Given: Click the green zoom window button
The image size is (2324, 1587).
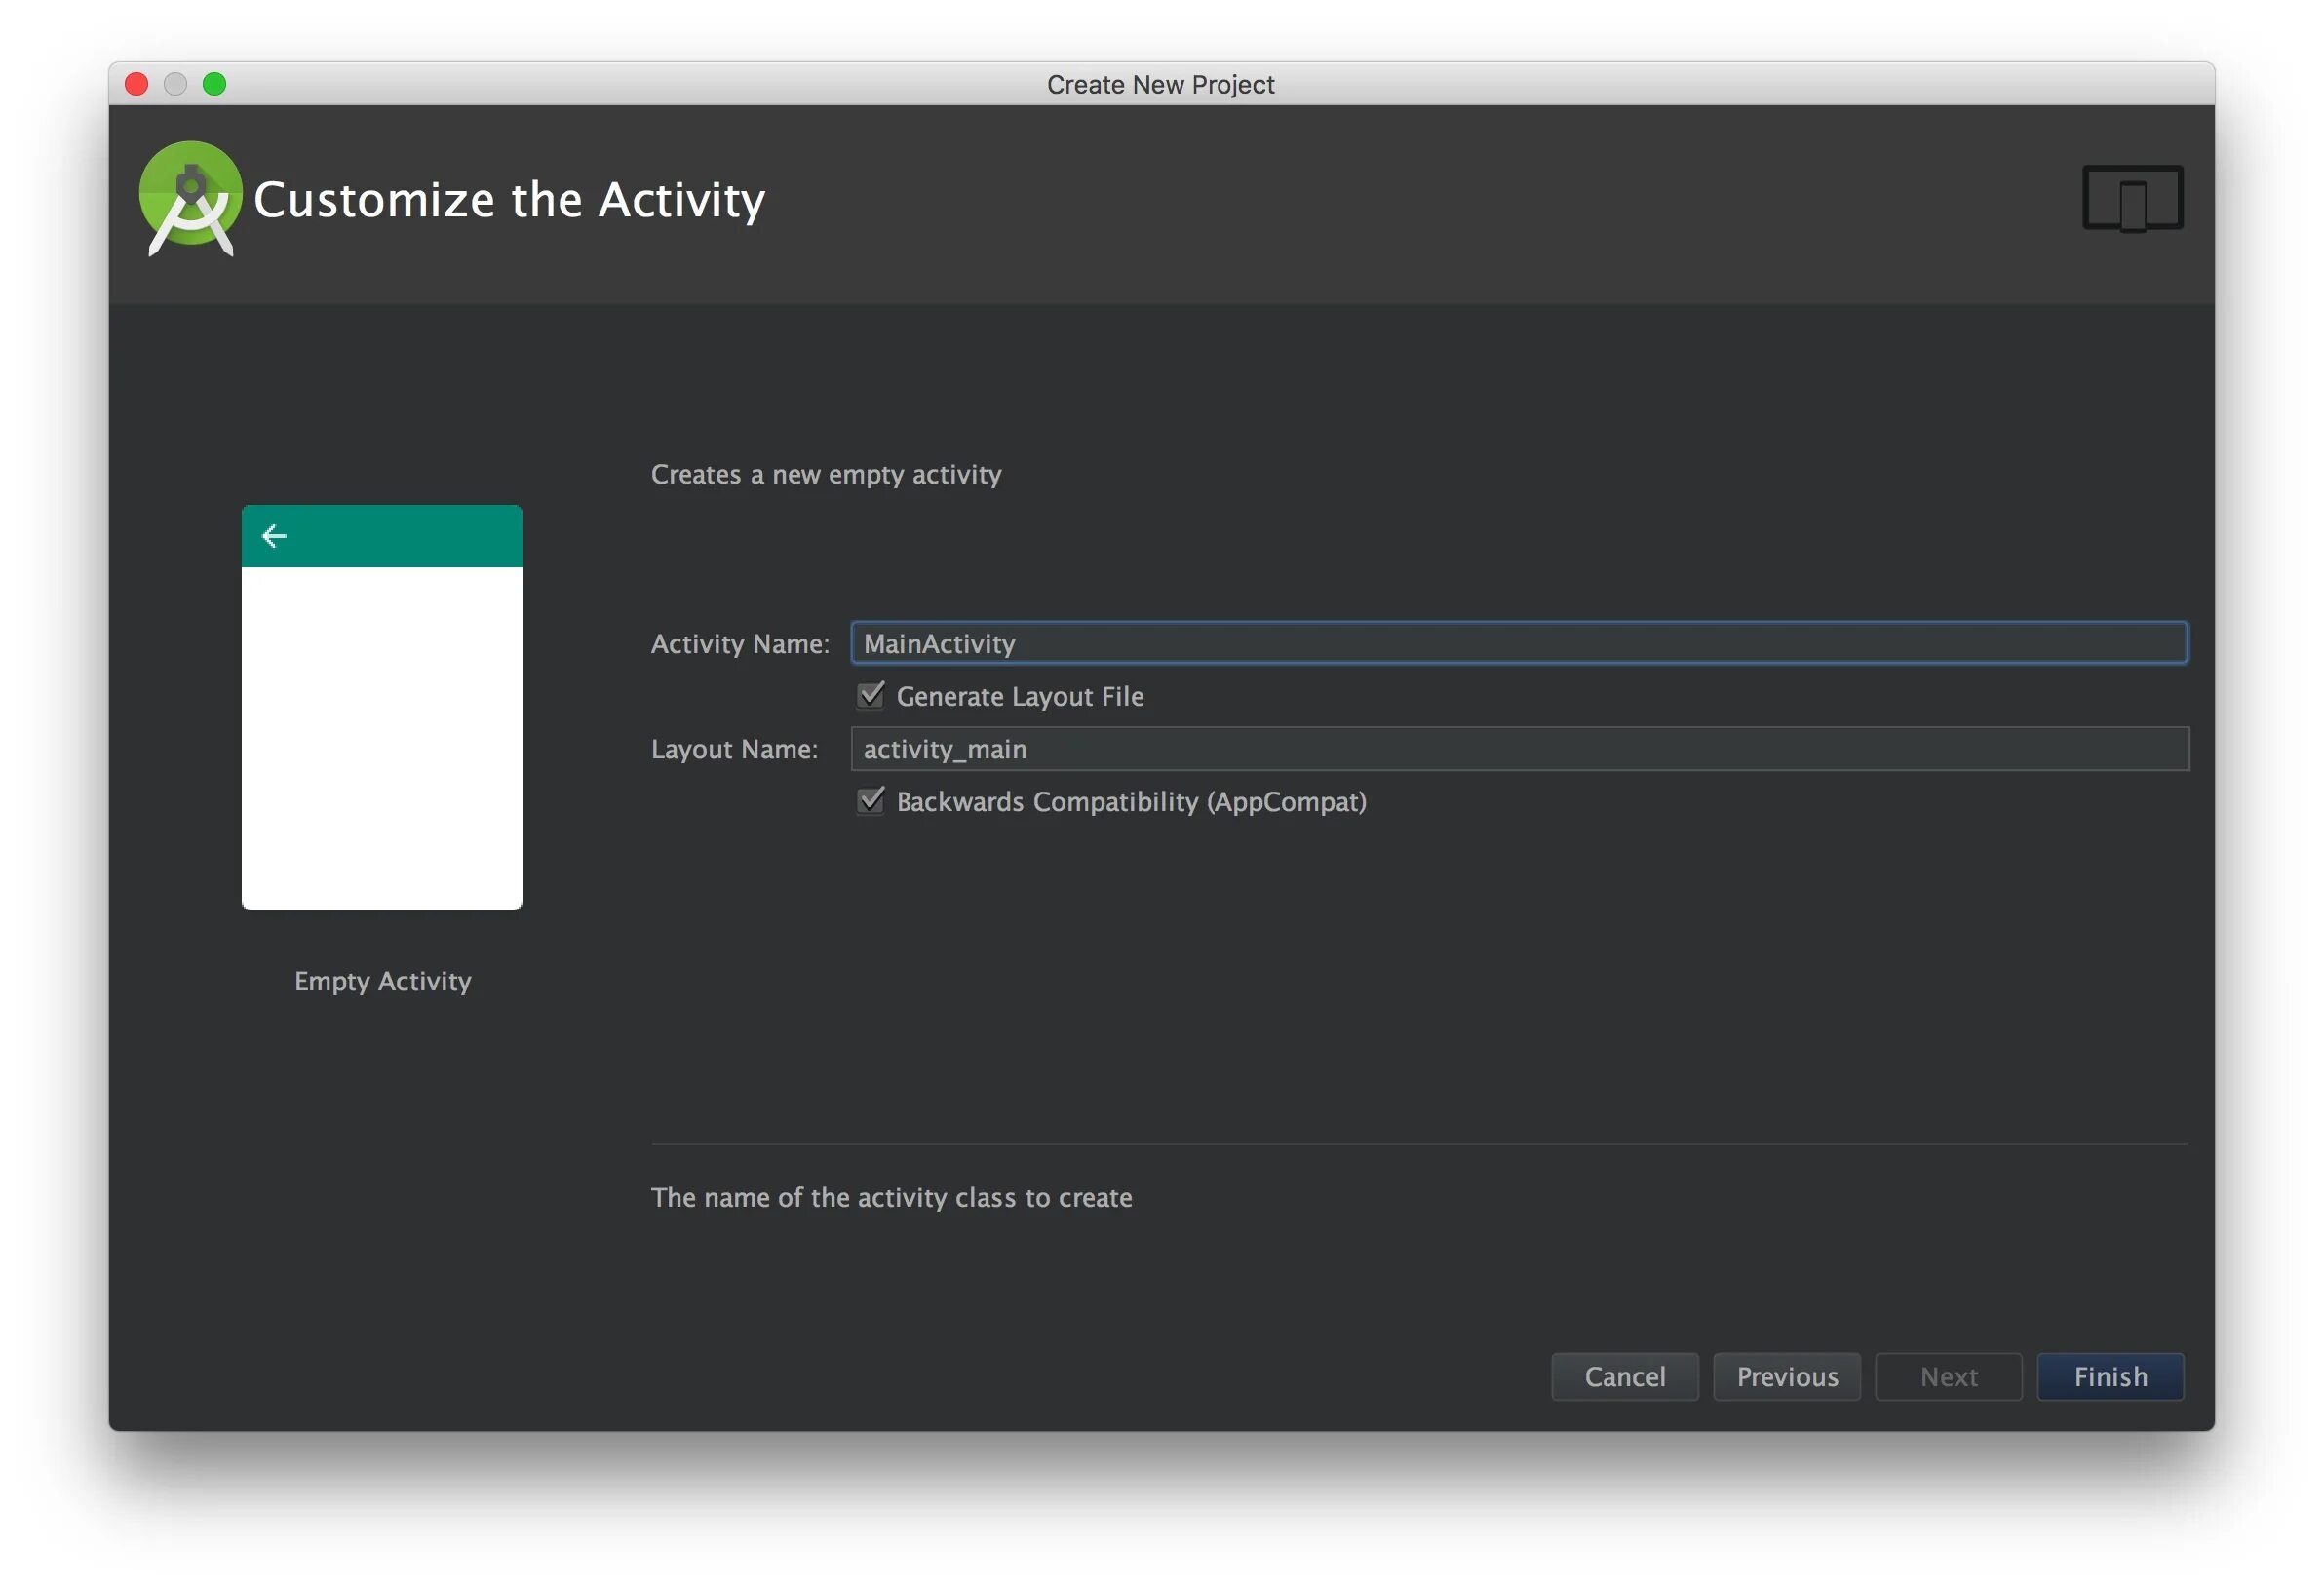Looking at the screenshot, I should pyautogui.click(x=214, y=84).
